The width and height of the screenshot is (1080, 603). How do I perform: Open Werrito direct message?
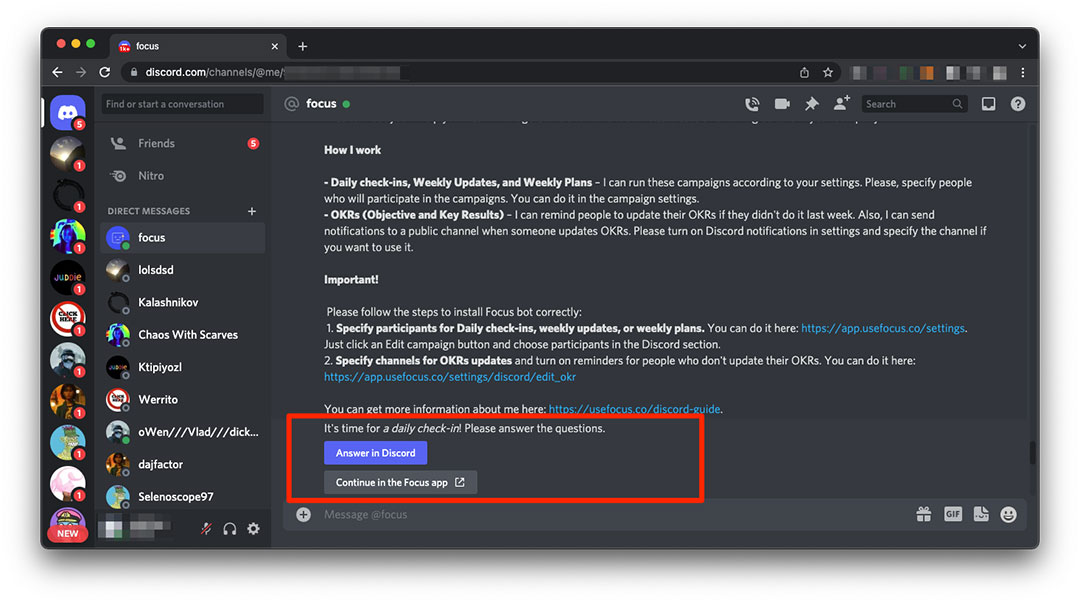(x=183, y=399)
